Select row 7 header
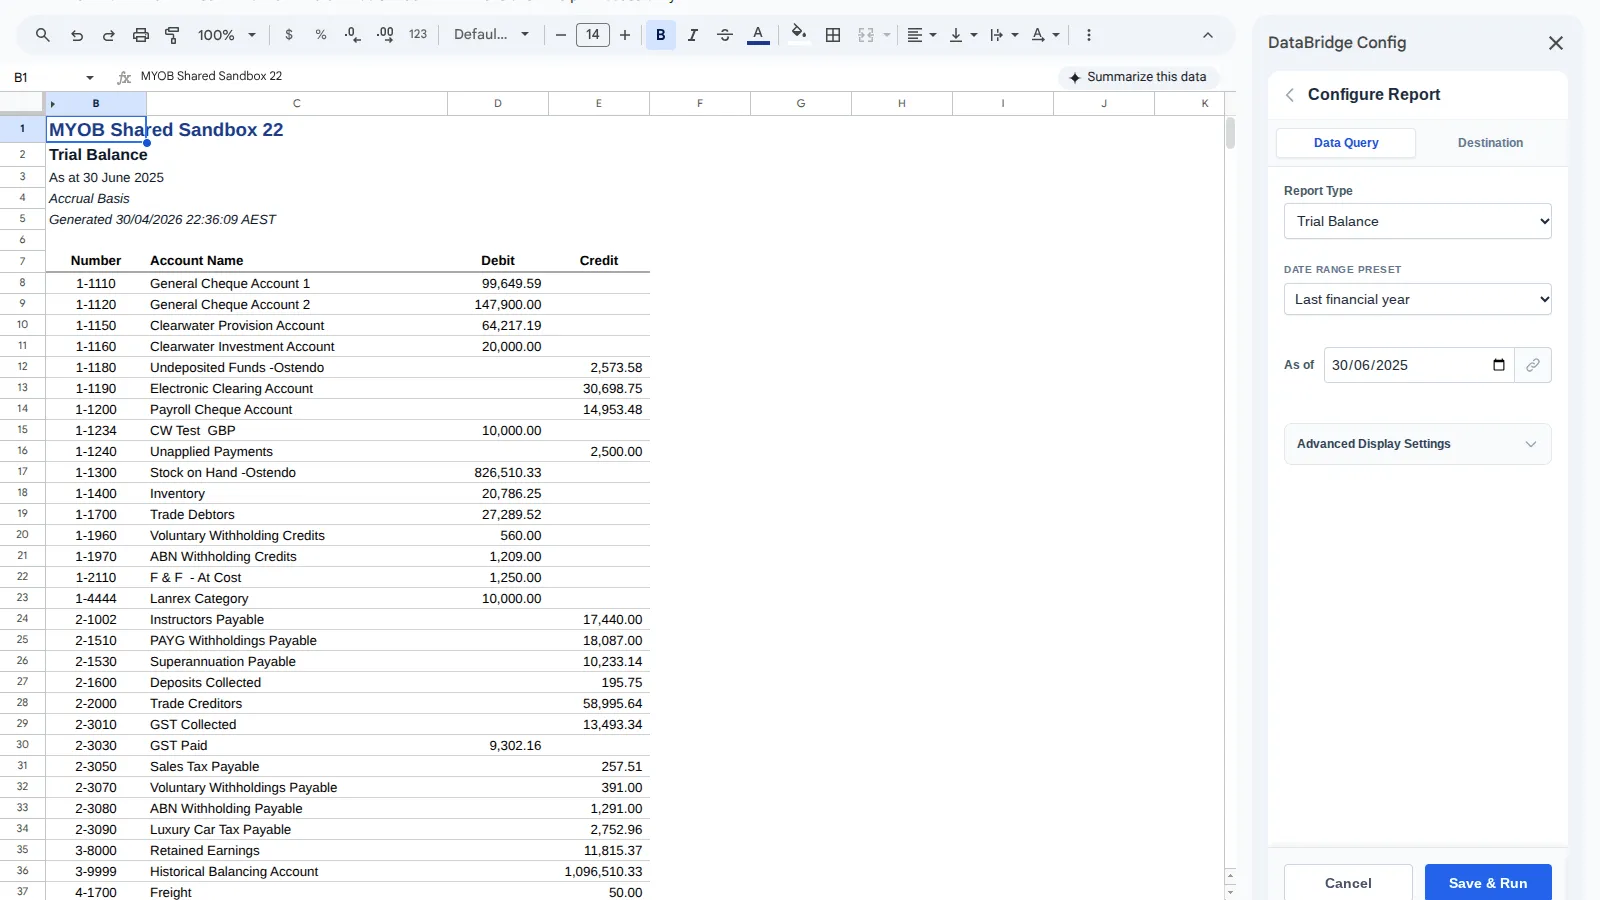This screenshot has height=900, width=1600. pyautogui.click(x=22, y=261)
